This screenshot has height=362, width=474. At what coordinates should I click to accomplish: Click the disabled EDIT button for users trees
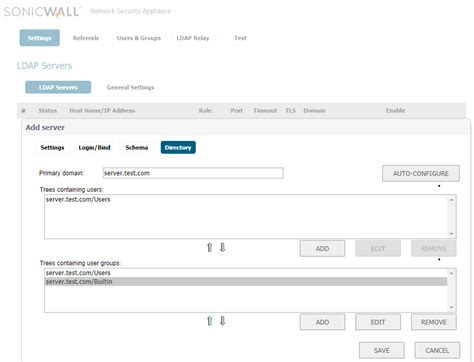(x=378, y=249)
